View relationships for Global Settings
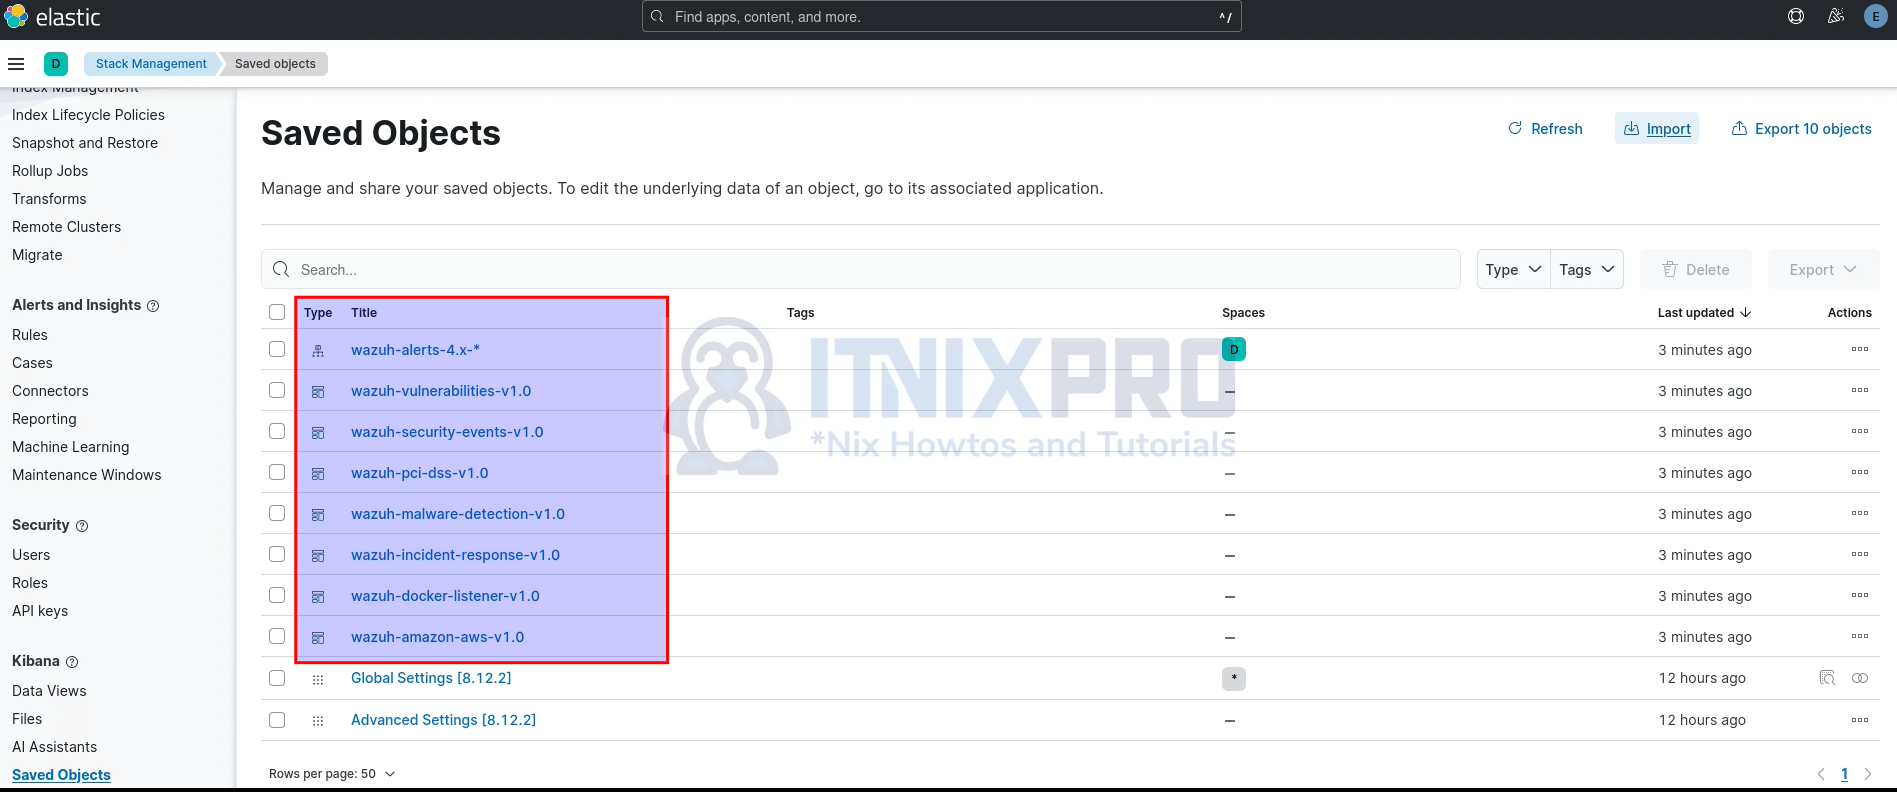1897x792 pixels. 1860,678
